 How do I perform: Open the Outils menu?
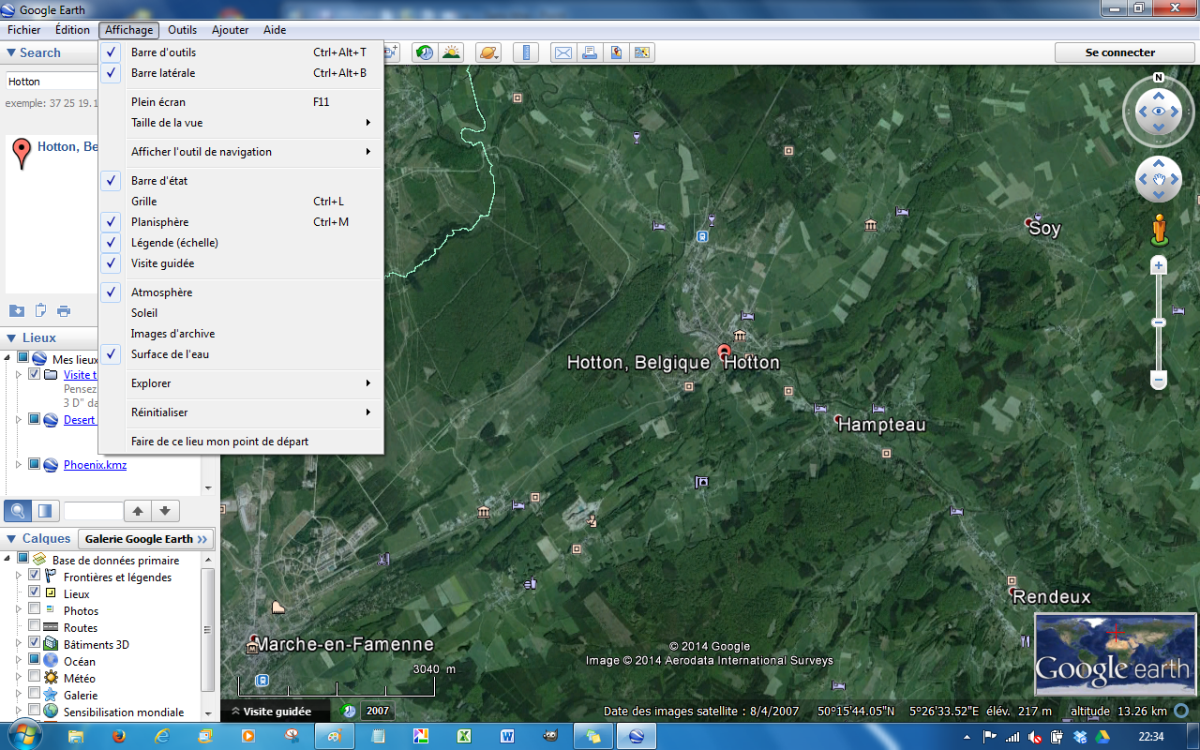point(182,30)
